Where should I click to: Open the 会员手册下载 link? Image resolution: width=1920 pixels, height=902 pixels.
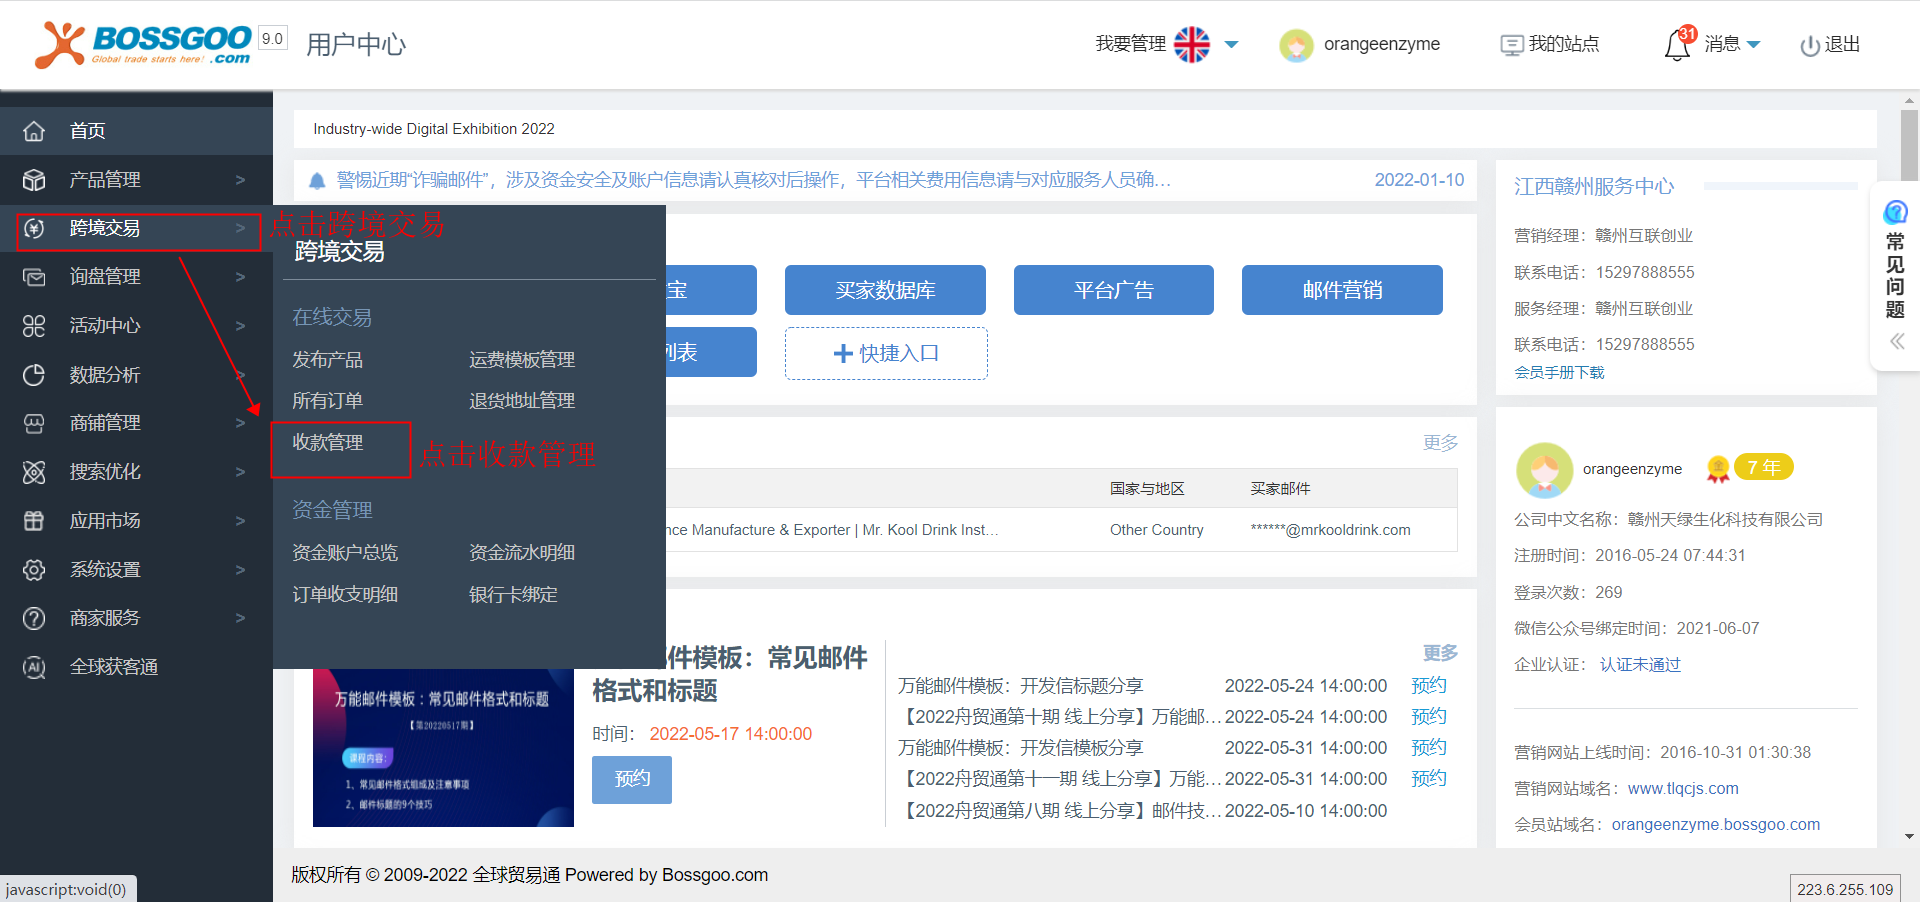coord(1559,373)
